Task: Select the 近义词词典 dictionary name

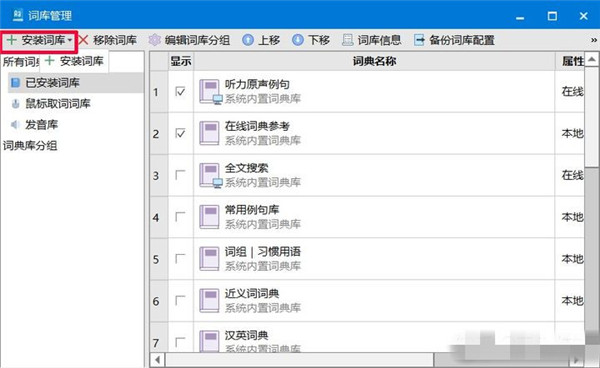Action: point(251,293)
